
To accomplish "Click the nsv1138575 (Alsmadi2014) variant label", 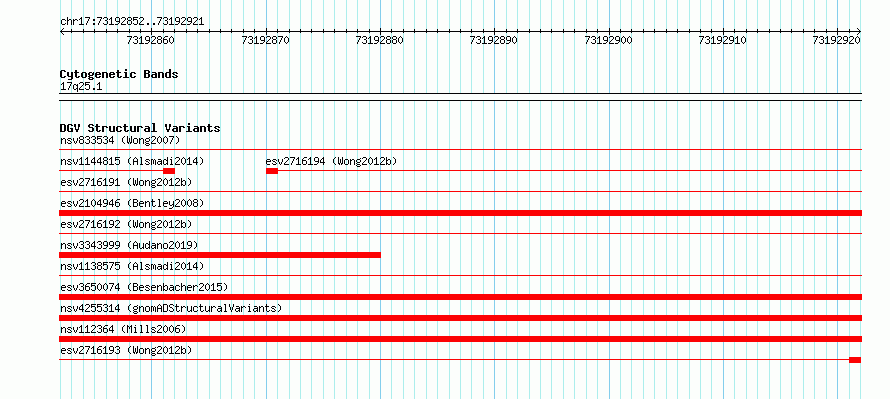I will (x=132, y=266).
